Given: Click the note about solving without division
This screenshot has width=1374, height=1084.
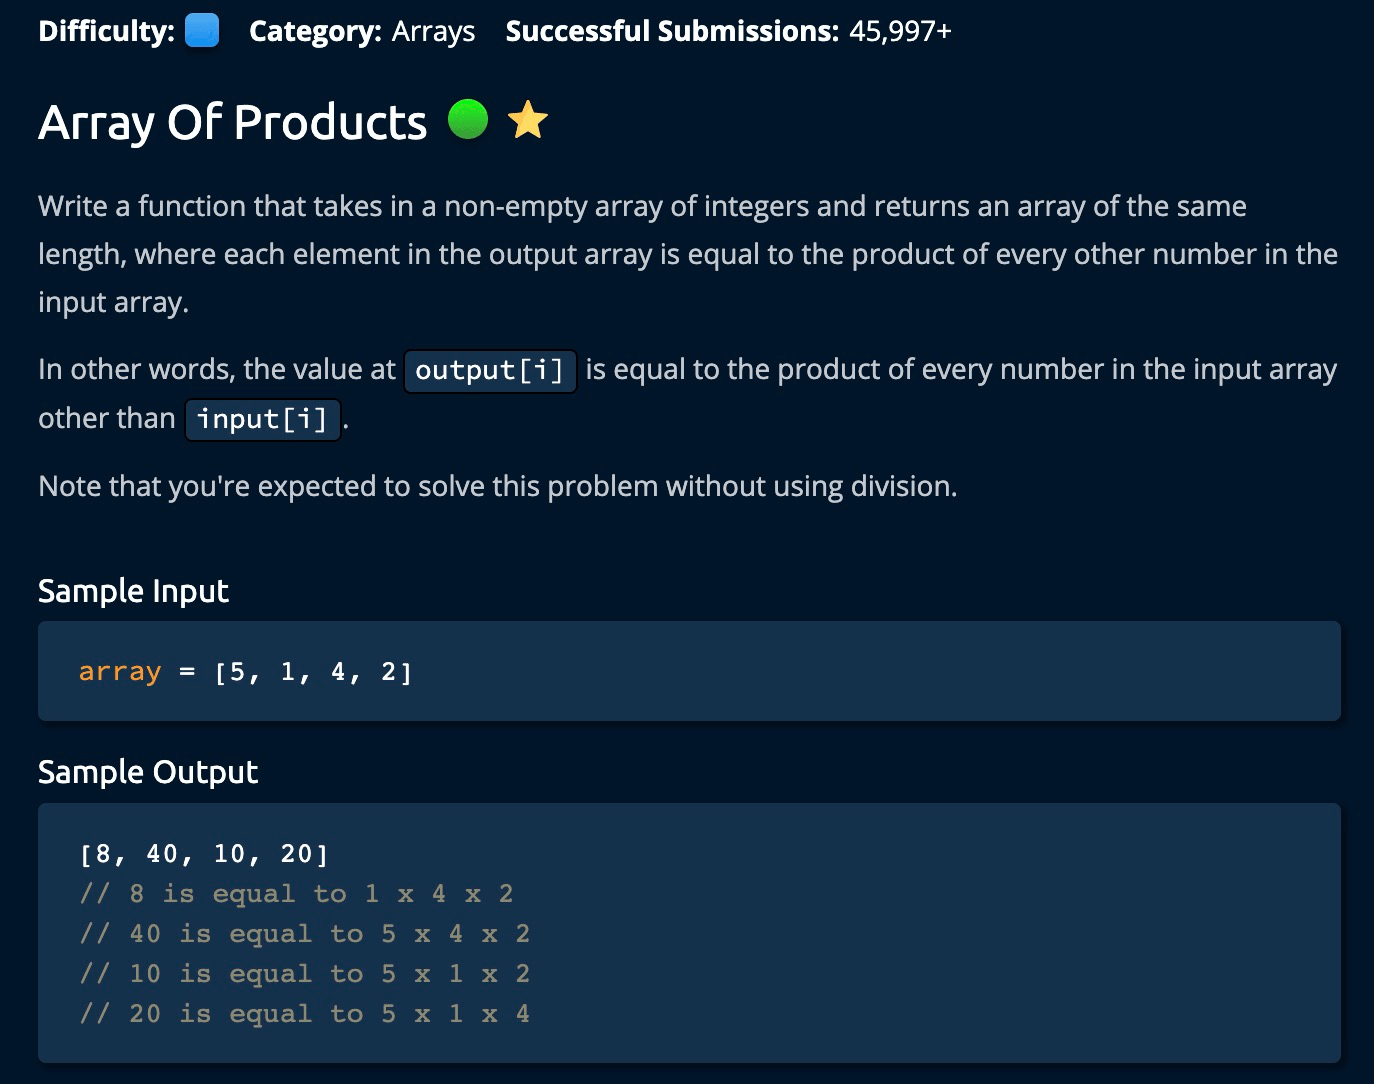Looking at the screenshot, I should click(497, 487).
